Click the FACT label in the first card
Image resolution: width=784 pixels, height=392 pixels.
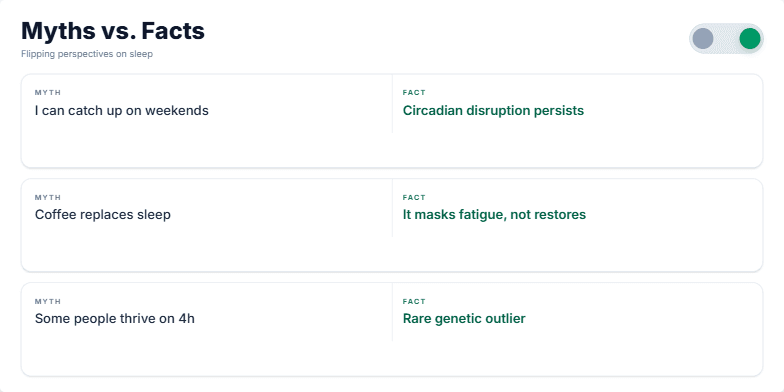point(414,92)
